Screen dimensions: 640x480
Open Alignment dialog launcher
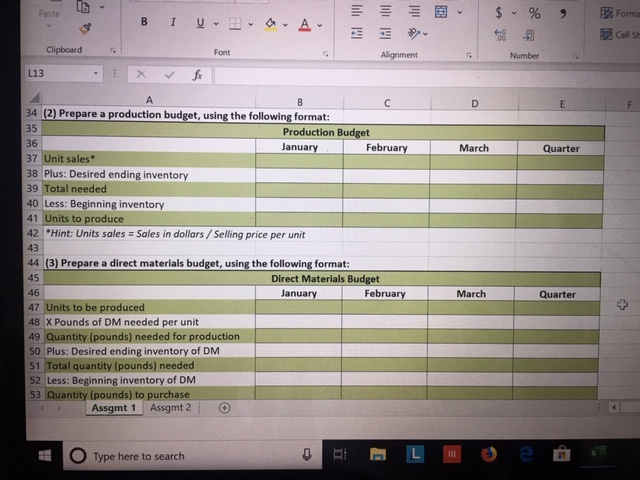[469, 55]
